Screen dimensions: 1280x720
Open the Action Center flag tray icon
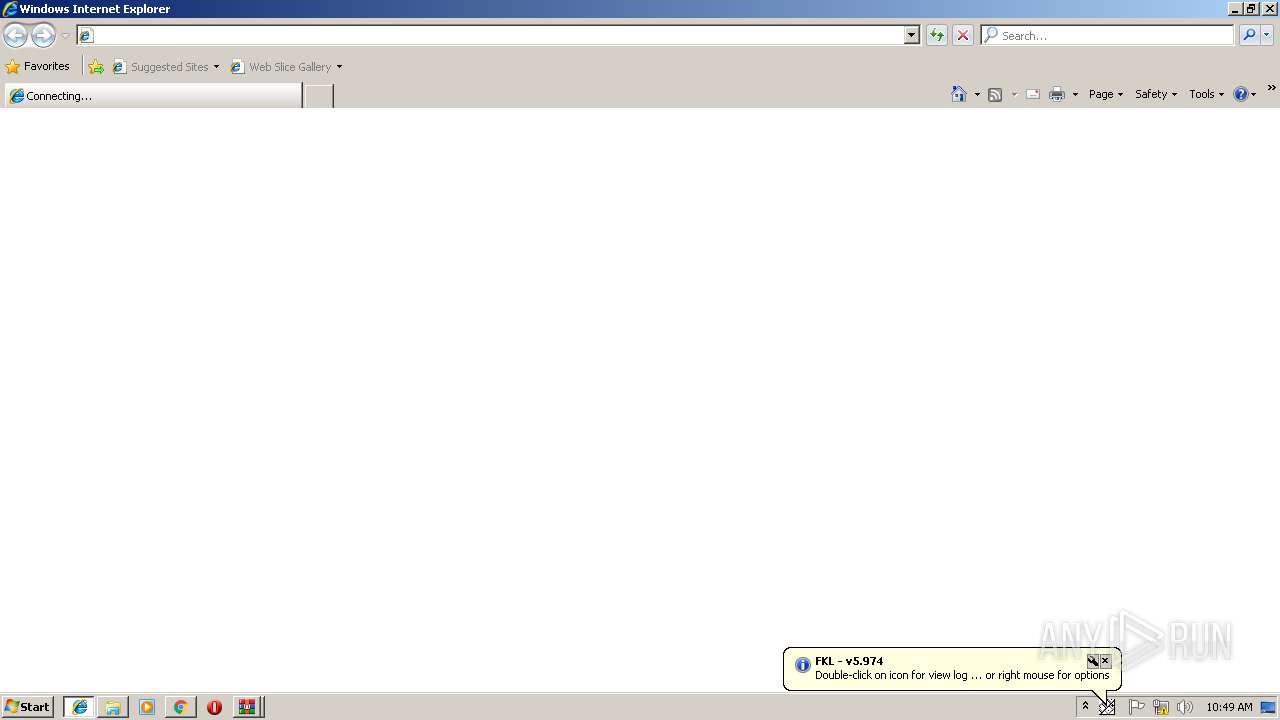tap(1137, 707)
